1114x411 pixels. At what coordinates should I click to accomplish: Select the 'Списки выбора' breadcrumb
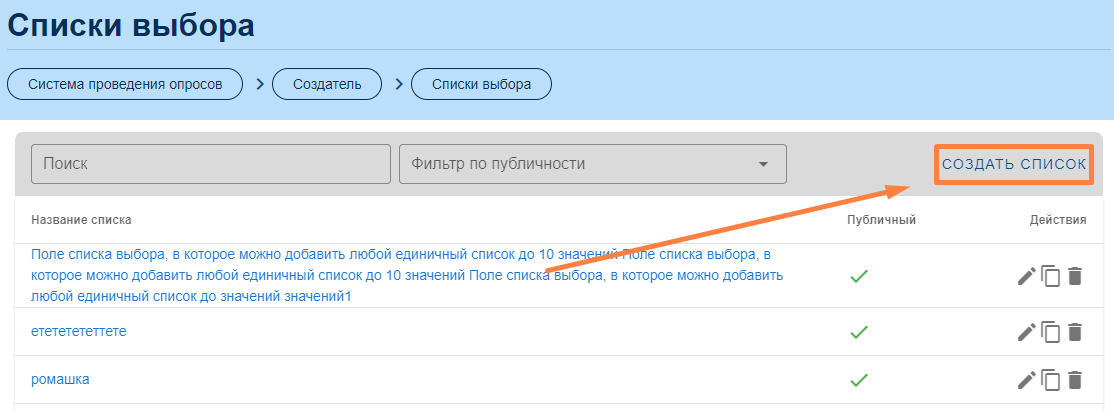click(x=481, y=84)
